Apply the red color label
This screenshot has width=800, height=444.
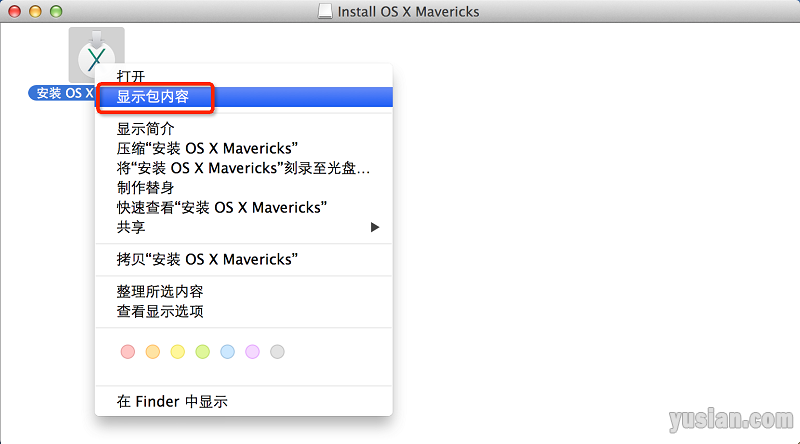(127, 352)
